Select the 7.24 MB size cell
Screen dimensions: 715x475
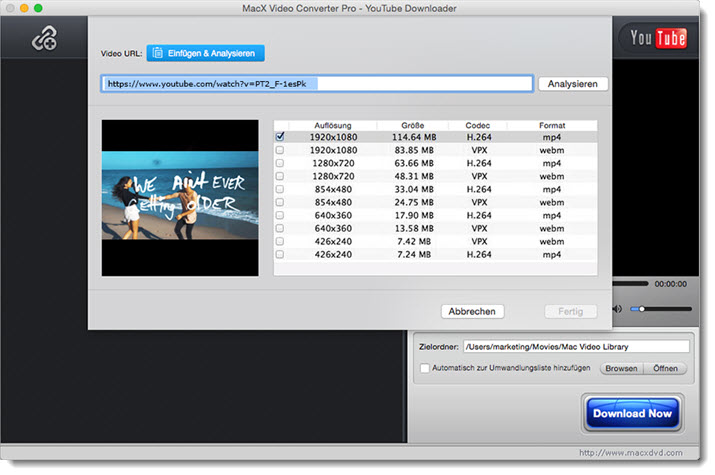point(414,254)
